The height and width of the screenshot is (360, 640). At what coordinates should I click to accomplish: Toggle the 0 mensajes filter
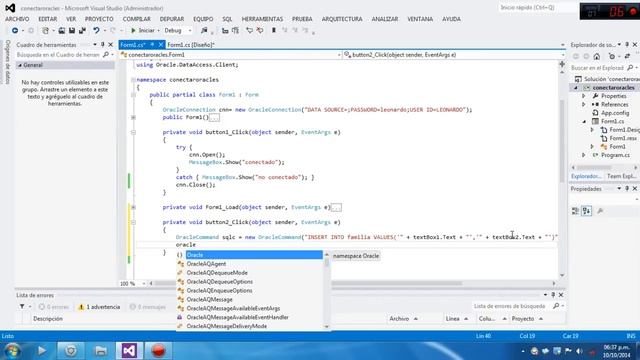point(147,307)
